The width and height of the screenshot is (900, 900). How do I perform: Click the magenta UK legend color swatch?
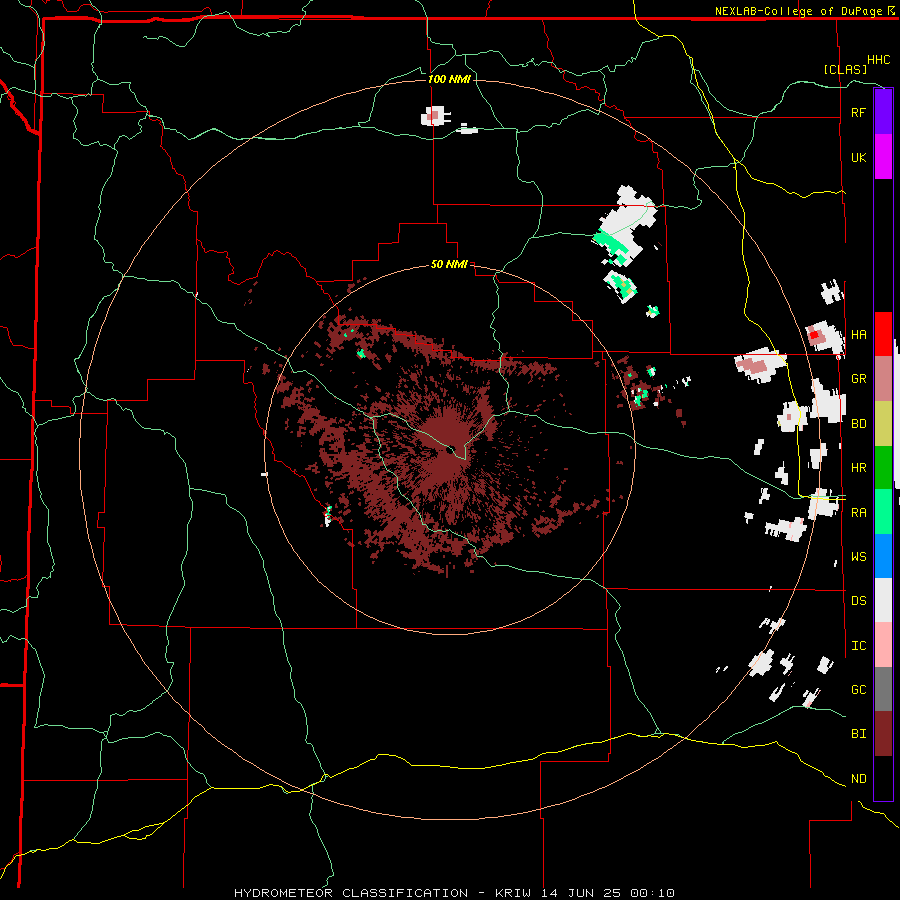883,157
